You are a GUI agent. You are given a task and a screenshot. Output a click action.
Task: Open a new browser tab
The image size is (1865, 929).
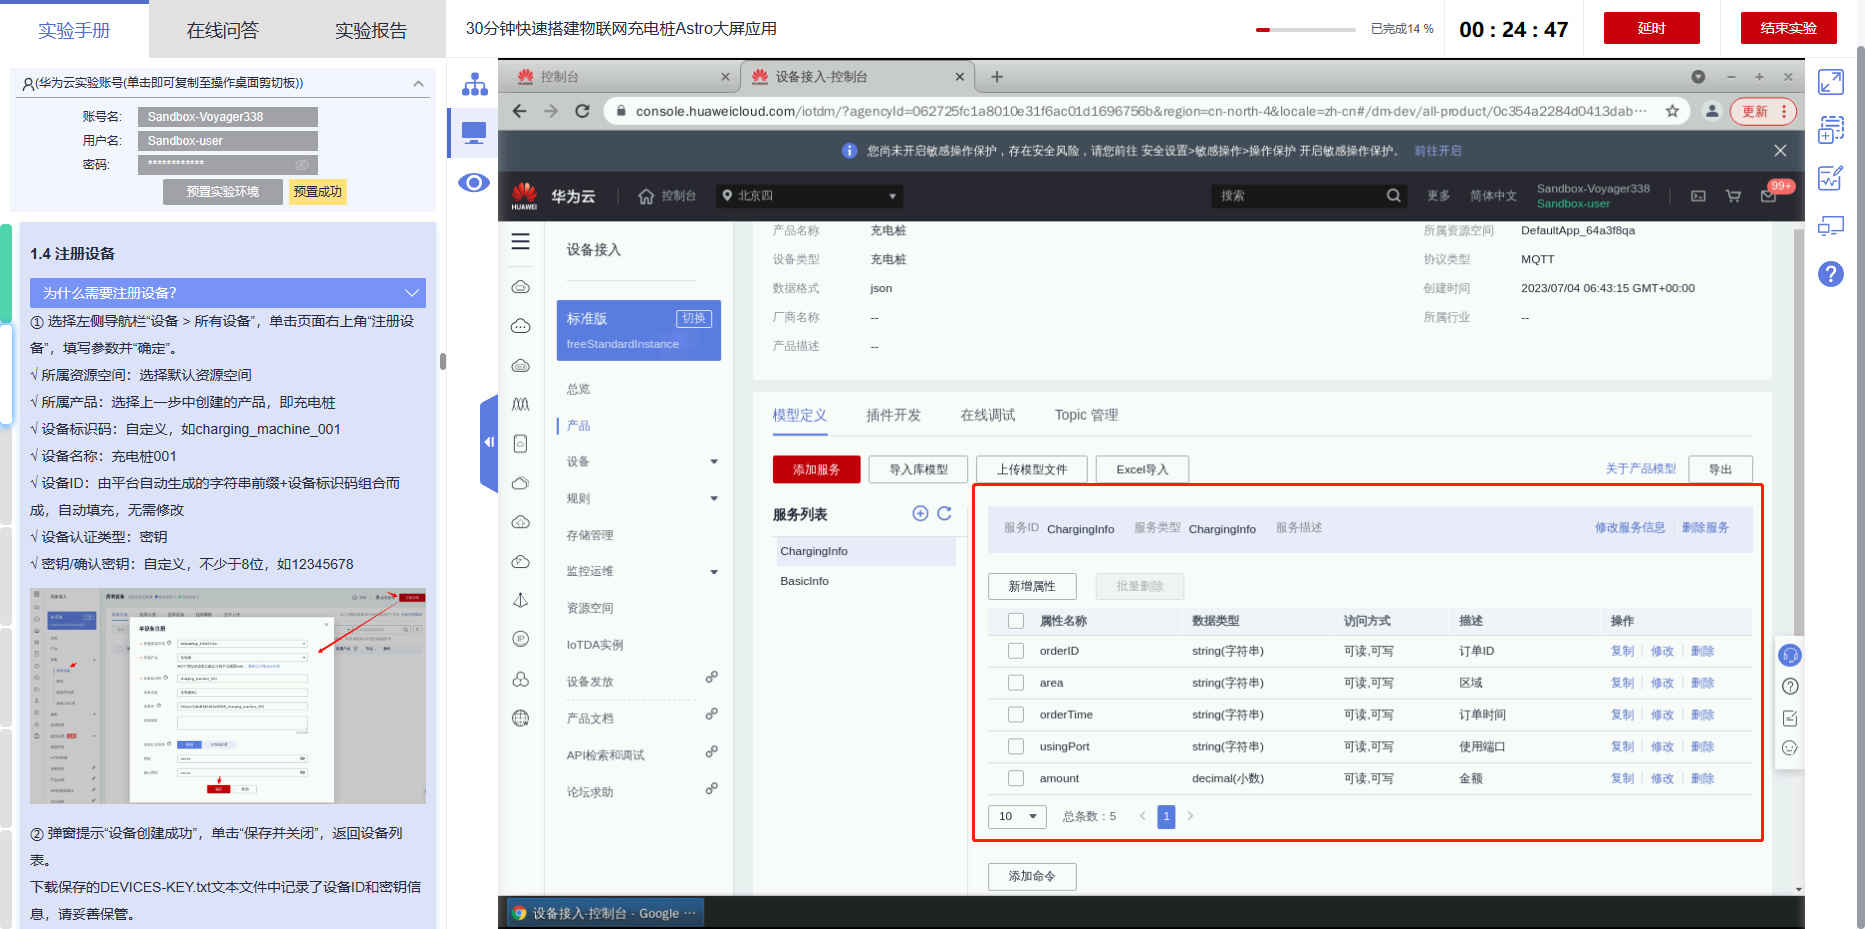996,77
